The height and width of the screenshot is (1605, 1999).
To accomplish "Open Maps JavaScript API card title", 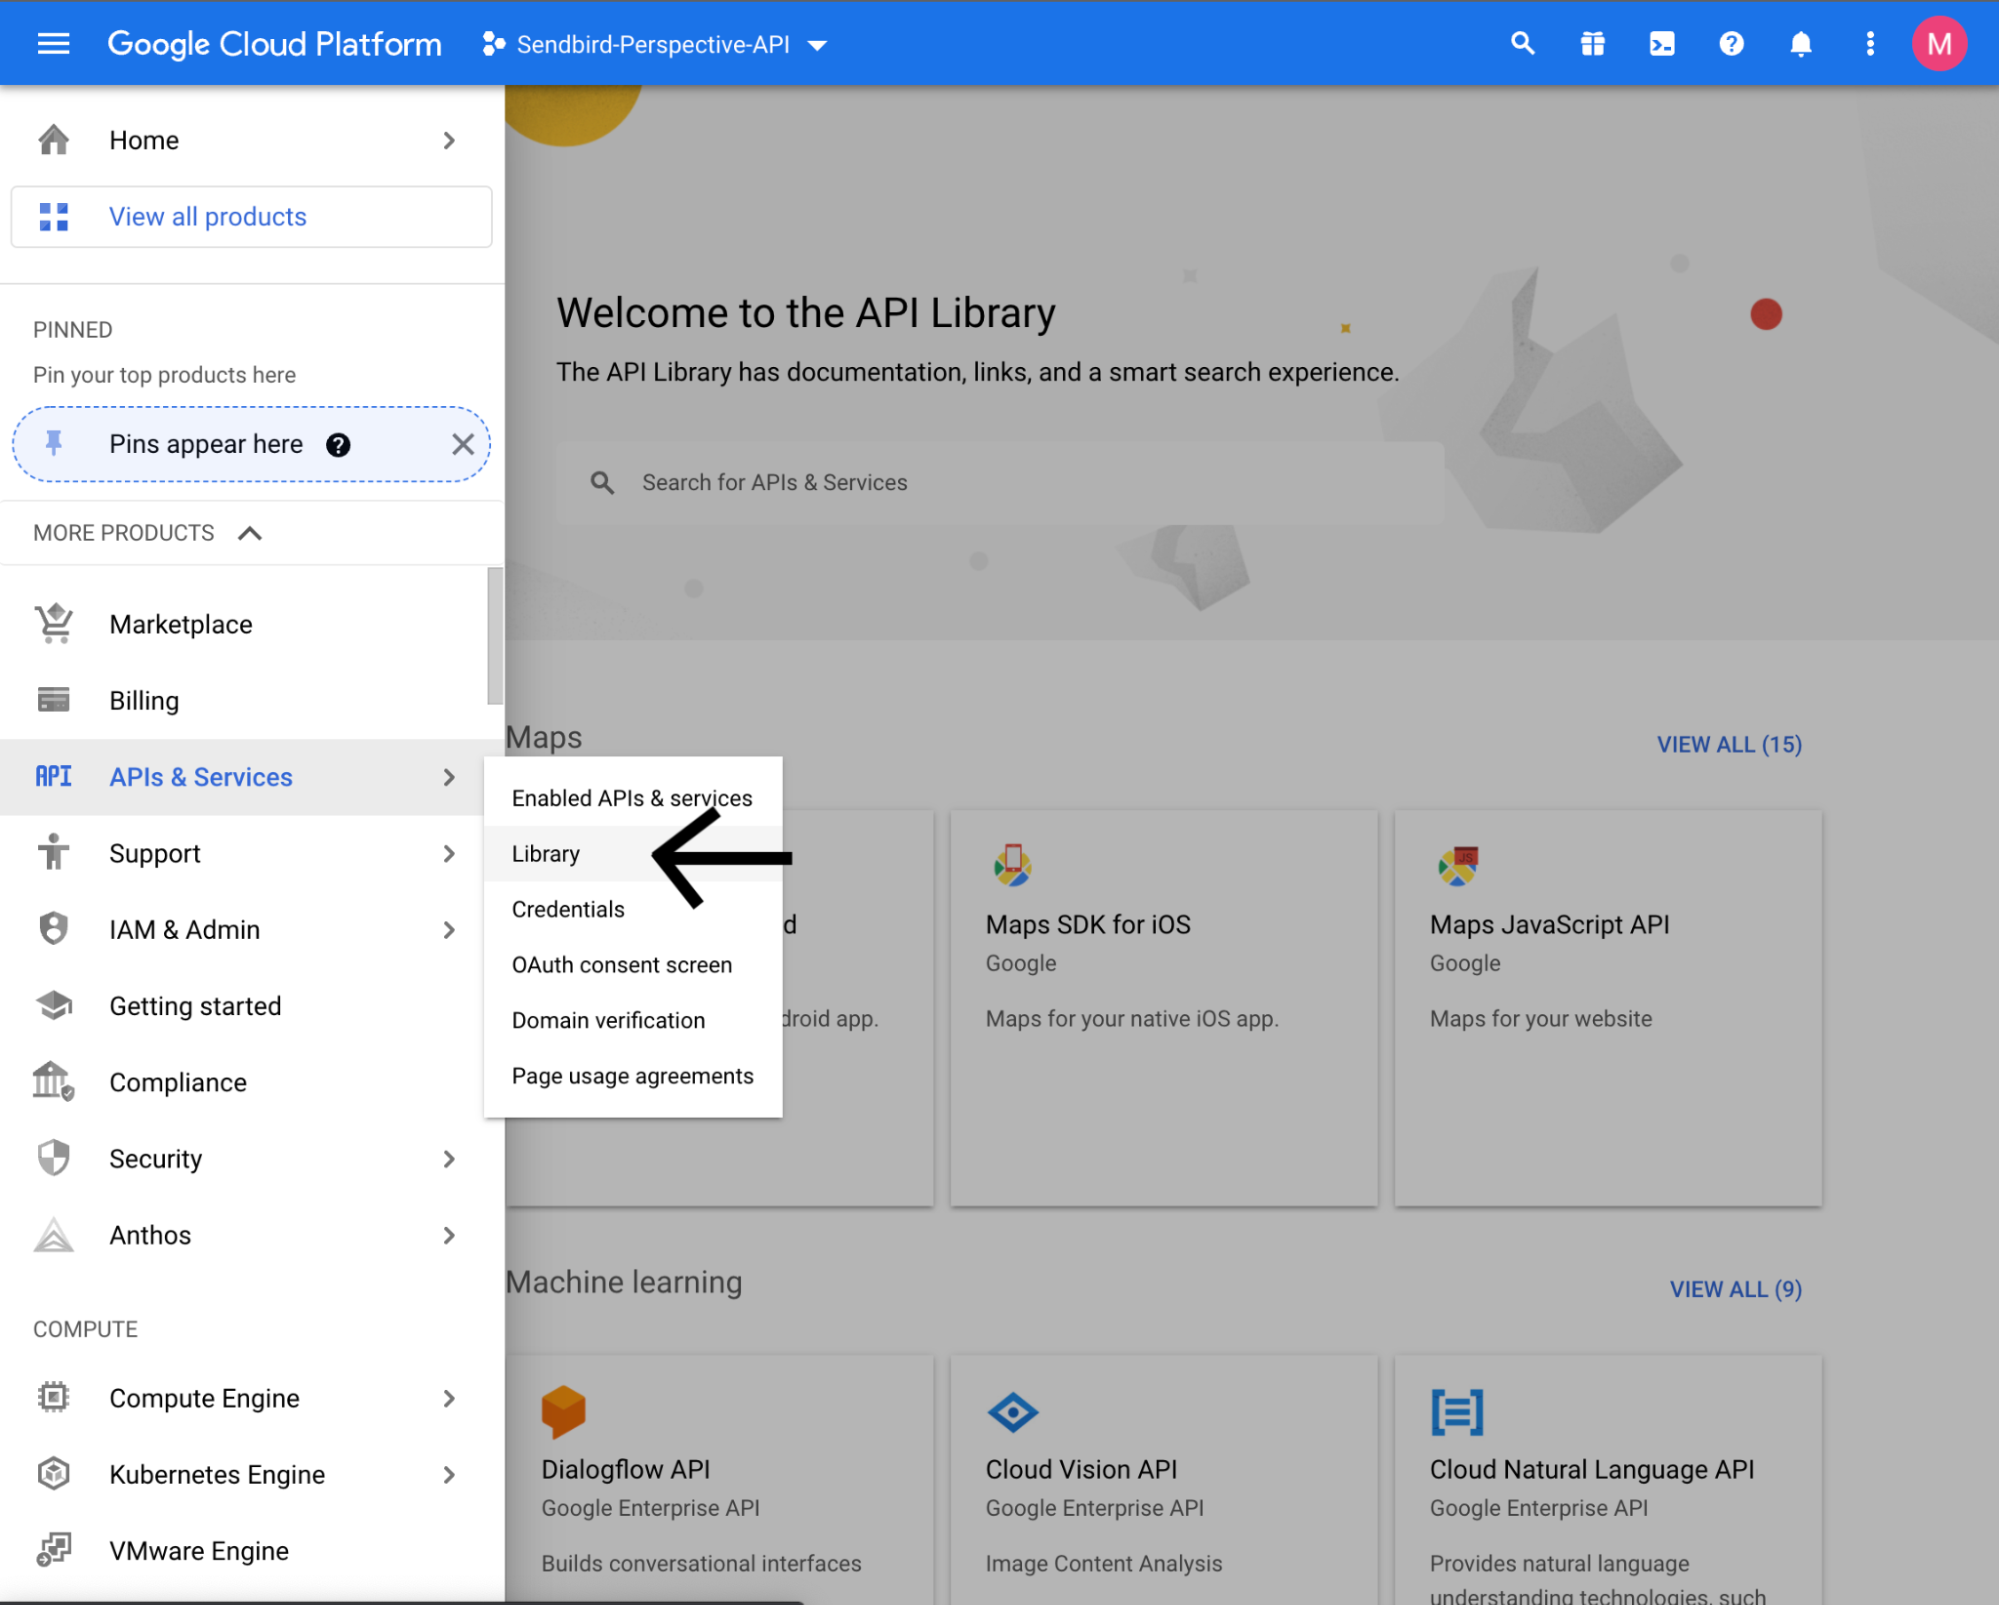I will 1549,925.
